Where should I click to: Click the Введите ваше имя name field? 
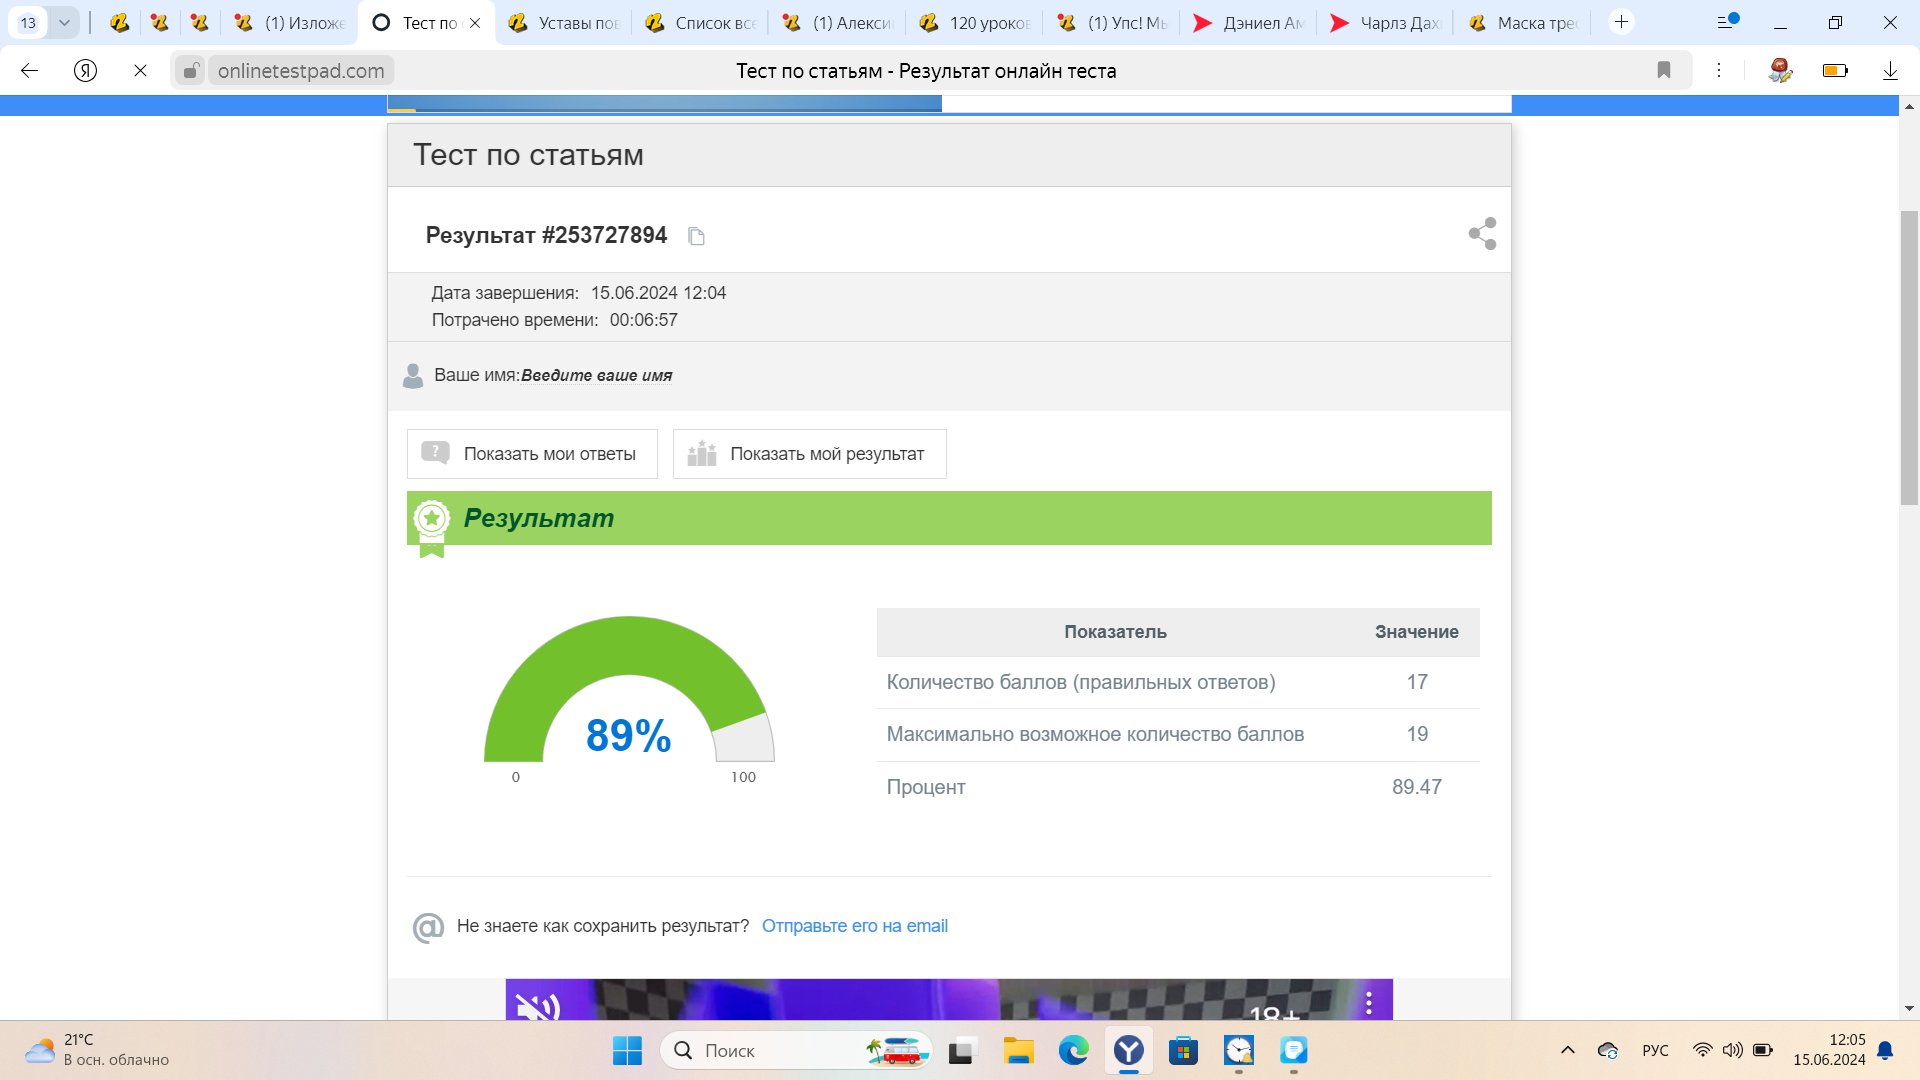click(x=596, y=376)
